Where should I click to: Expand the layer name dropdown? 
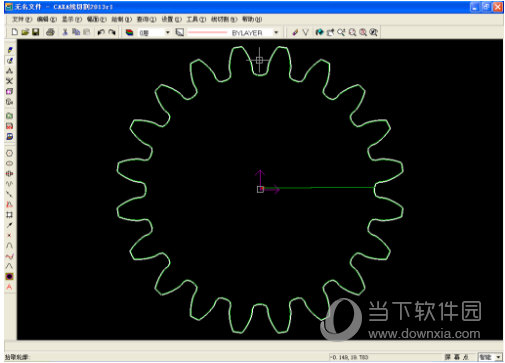coord(168,32)
